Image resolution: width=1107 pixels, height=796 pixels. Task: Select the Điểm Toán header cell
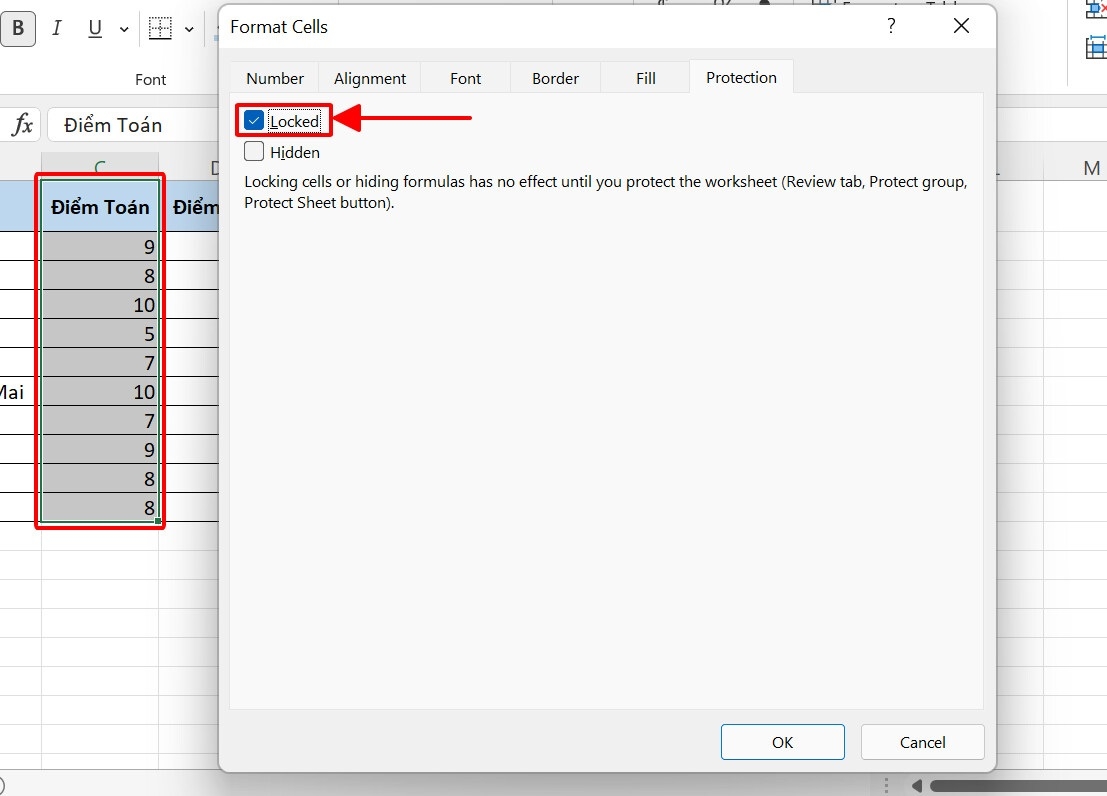pyautogui.click(x=100, y=207)
